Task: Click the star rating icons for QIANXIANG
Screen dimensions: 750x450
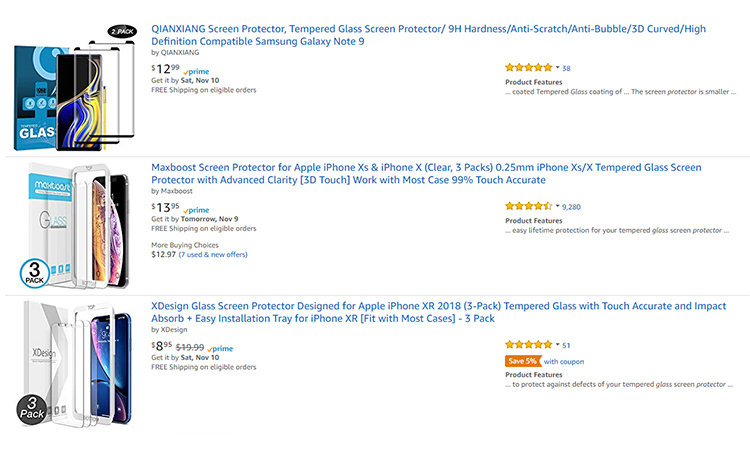Action: pyautogui.click(x=529, y=67)
